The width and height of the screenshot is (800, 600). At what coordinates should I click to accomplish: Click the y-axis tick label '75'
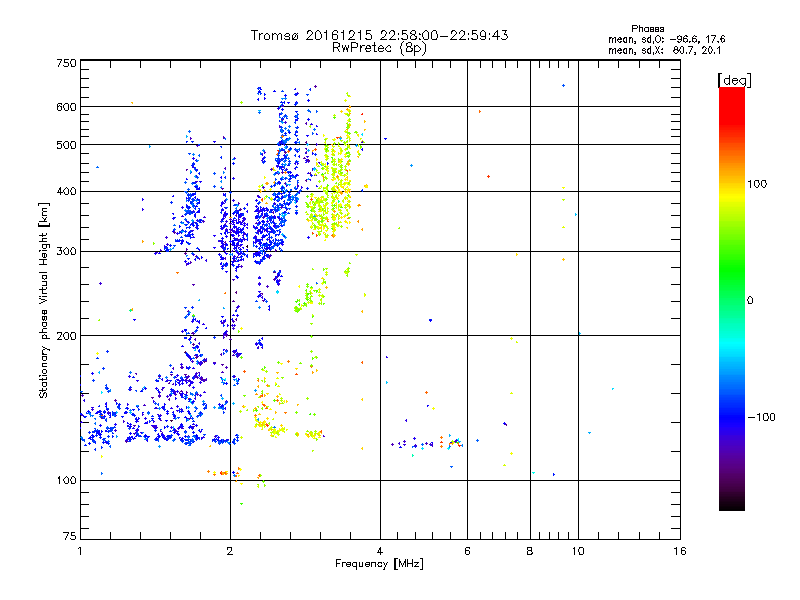(70, 536)
